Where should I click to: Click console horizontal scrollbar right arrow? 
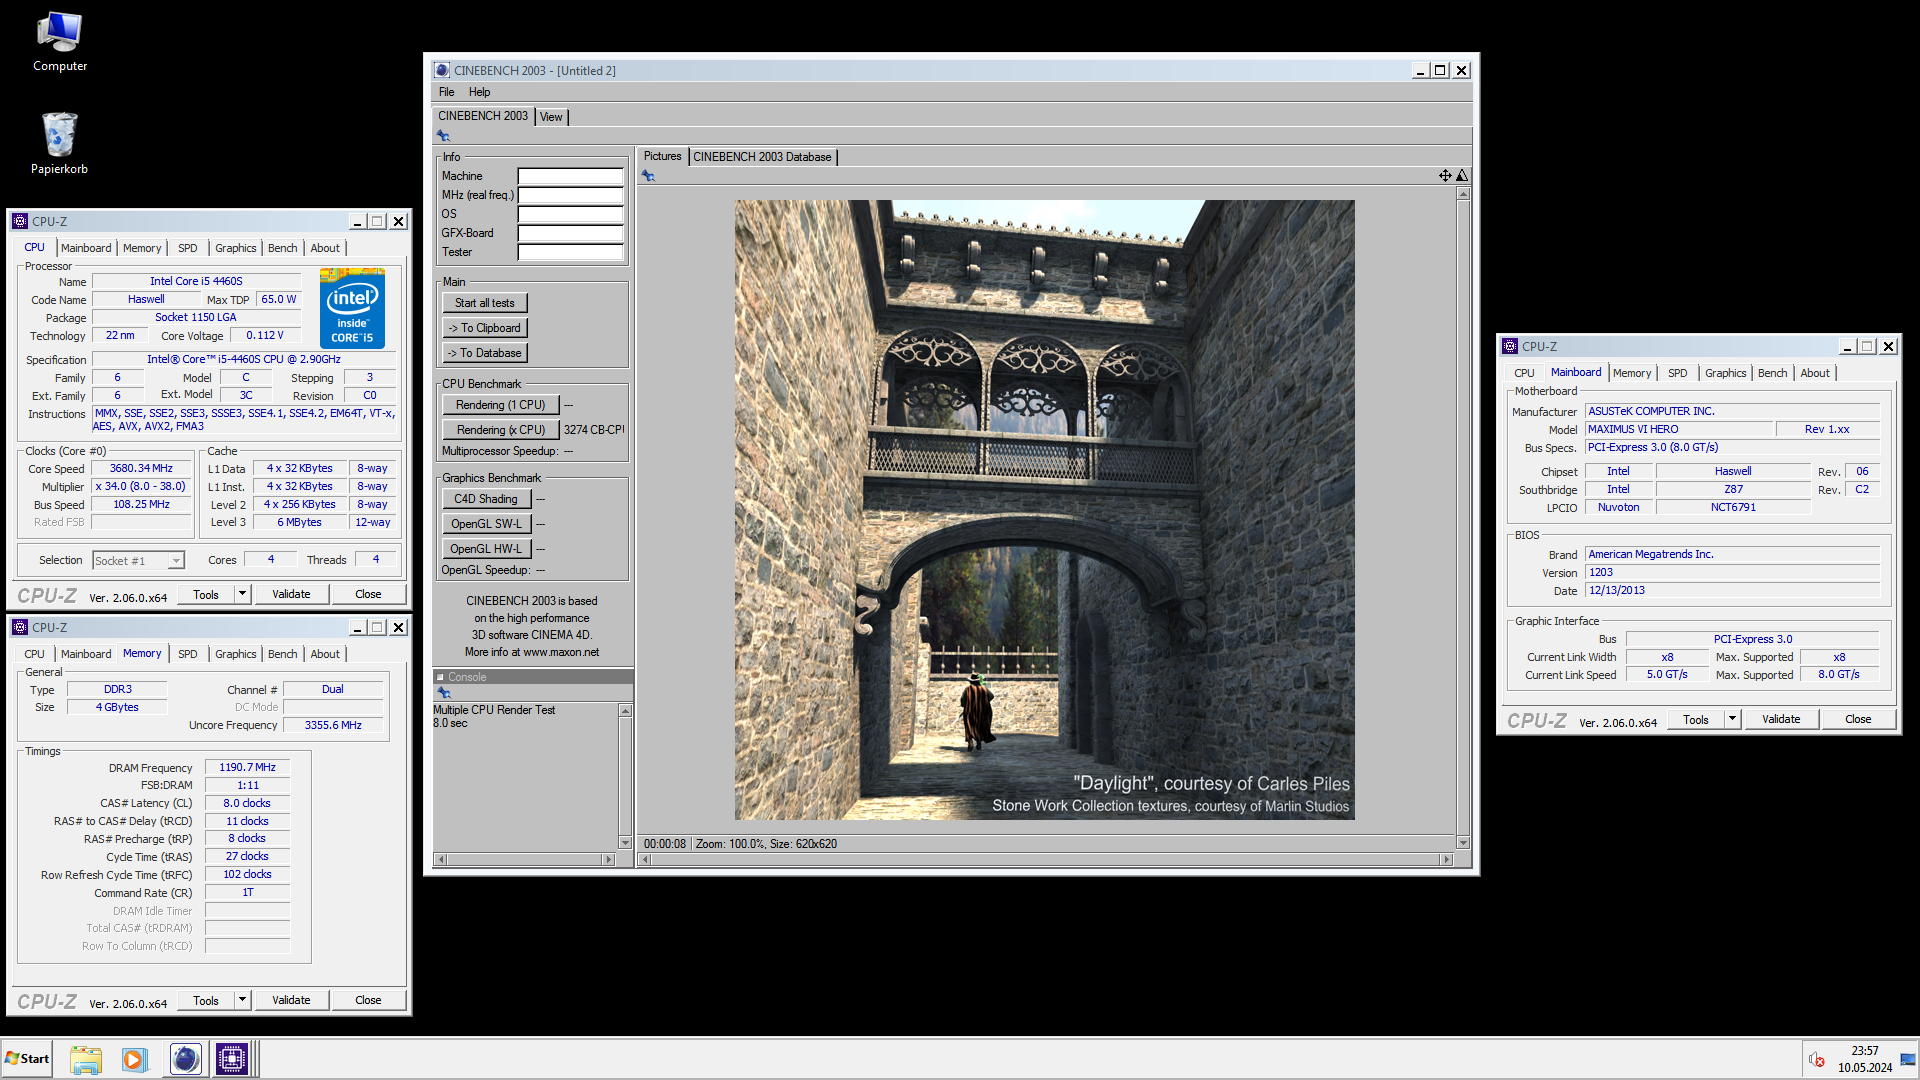pos(608,859)
